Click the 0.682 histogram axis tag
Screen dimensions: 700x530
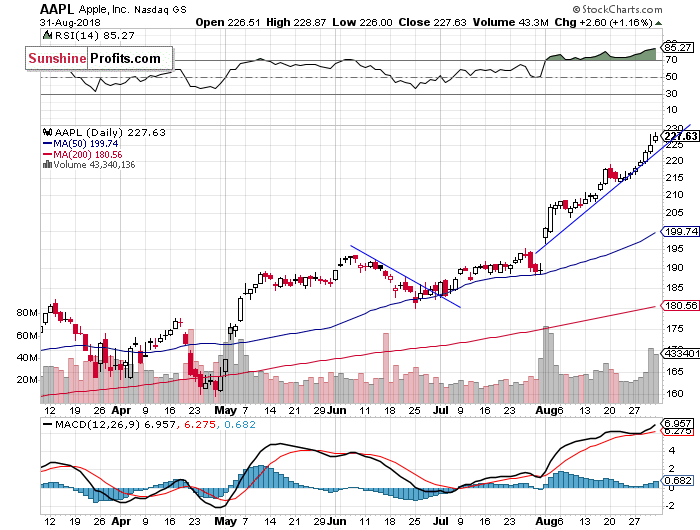click(678, 480)
